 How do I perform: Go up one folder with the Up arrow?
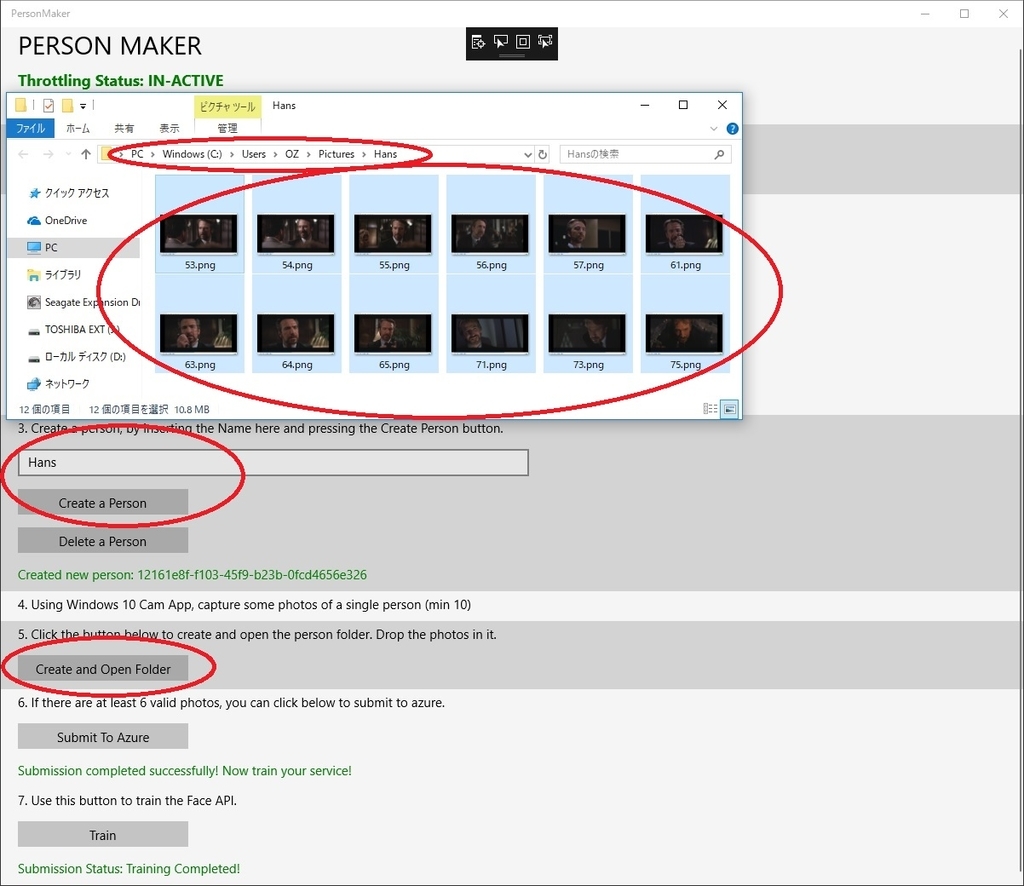(x=86, y=154)
